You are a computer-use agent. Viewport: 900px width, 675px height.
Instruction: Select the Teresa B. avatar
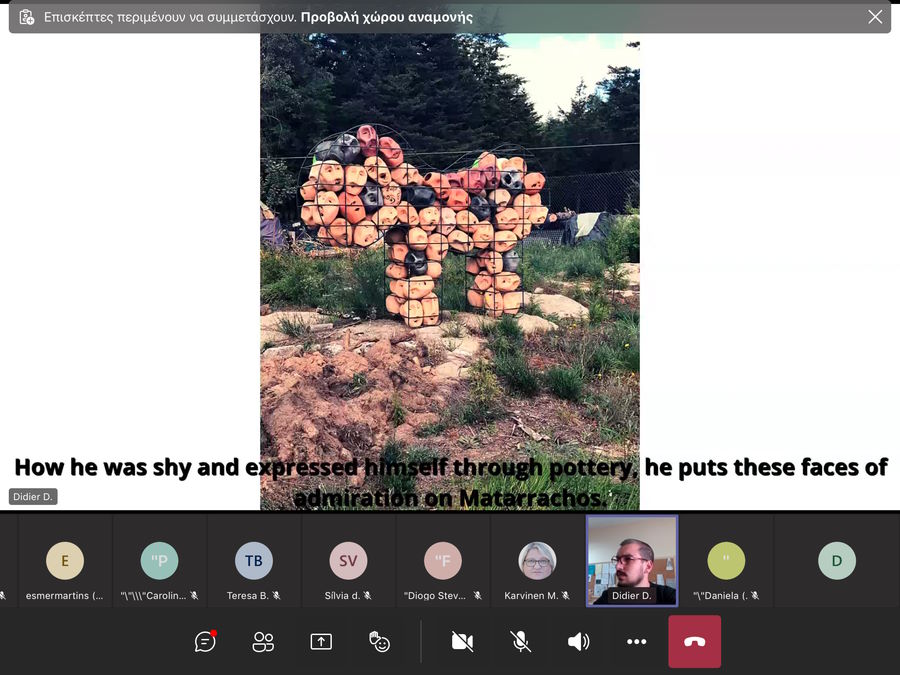click(x=254, y=561)
